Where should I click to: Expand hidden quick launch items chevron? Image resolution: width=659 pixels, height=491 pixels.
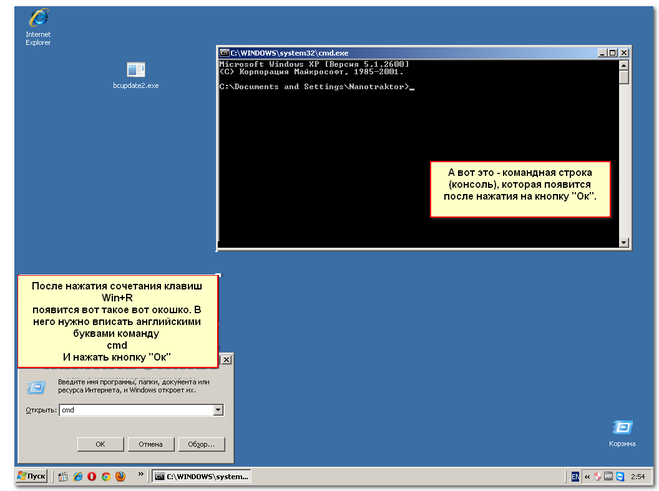[x=140, y=475]
